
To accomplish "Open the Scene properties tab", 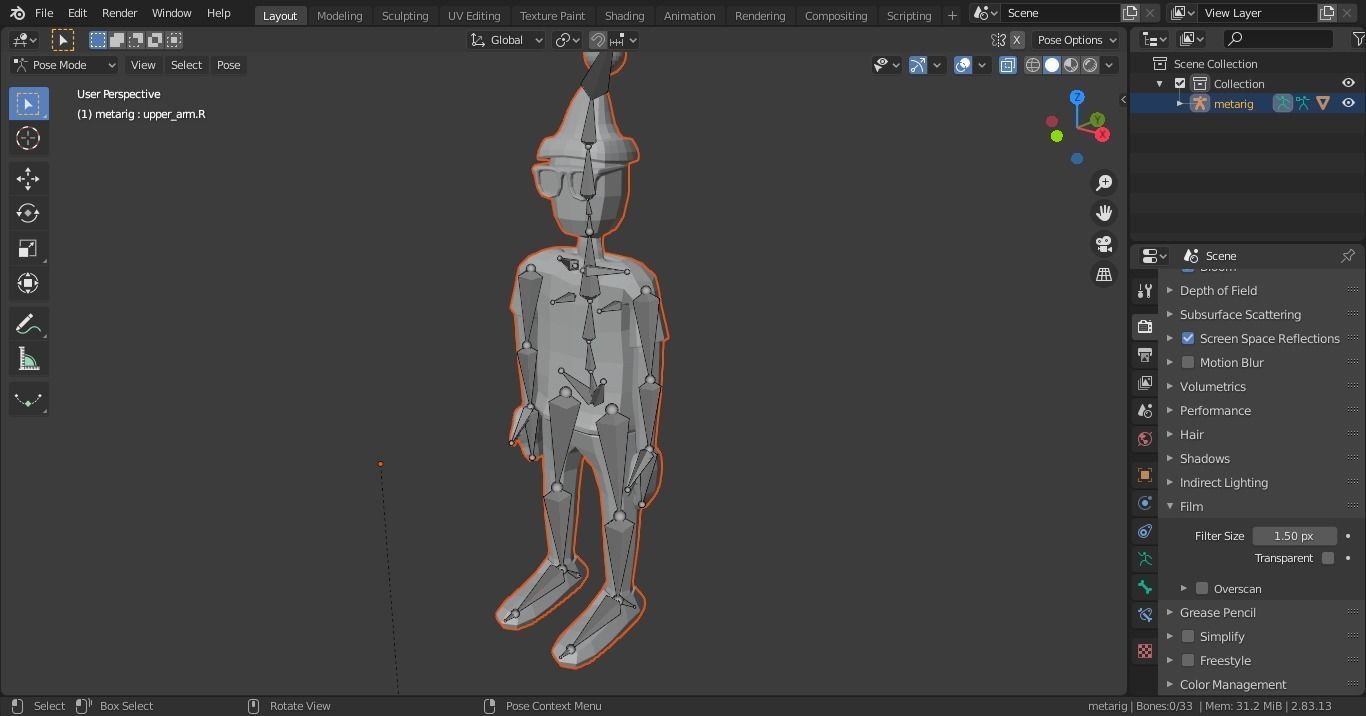I will (1145, 411).
